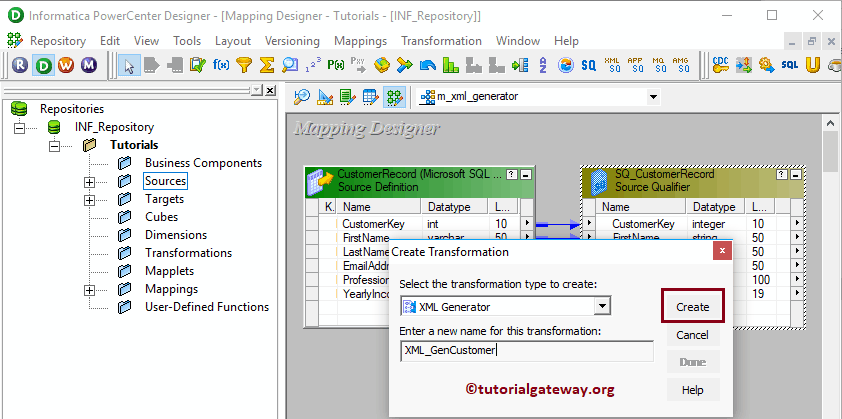Screen dimensions: 842x419
Task: Open the Transformation menu
Action: (441, 41)
